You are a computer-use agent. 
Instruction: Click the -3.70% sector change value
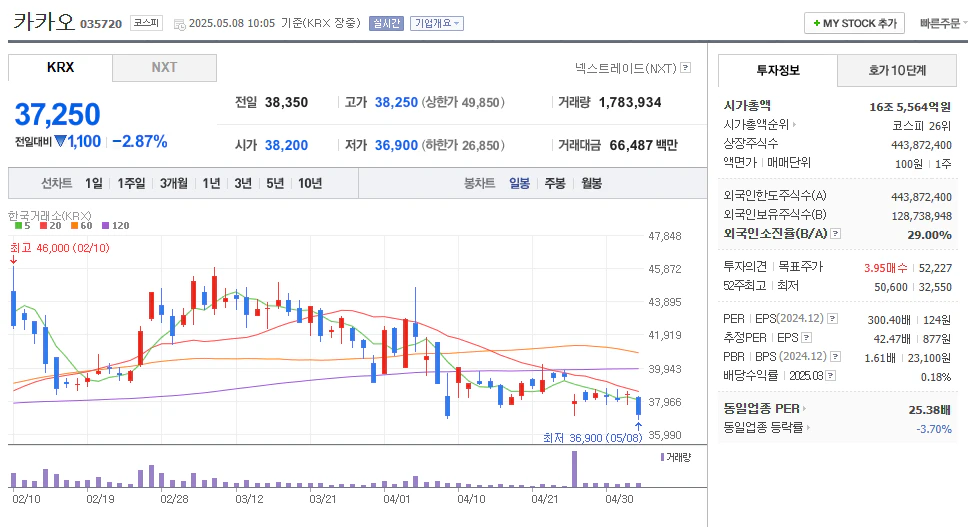[934, 429]
